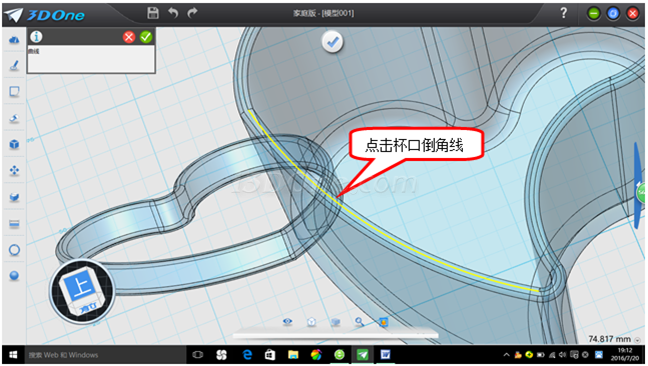Click the magnifier zoom icon
Viewport: 648px width, 366px height.
coord(360,321)
